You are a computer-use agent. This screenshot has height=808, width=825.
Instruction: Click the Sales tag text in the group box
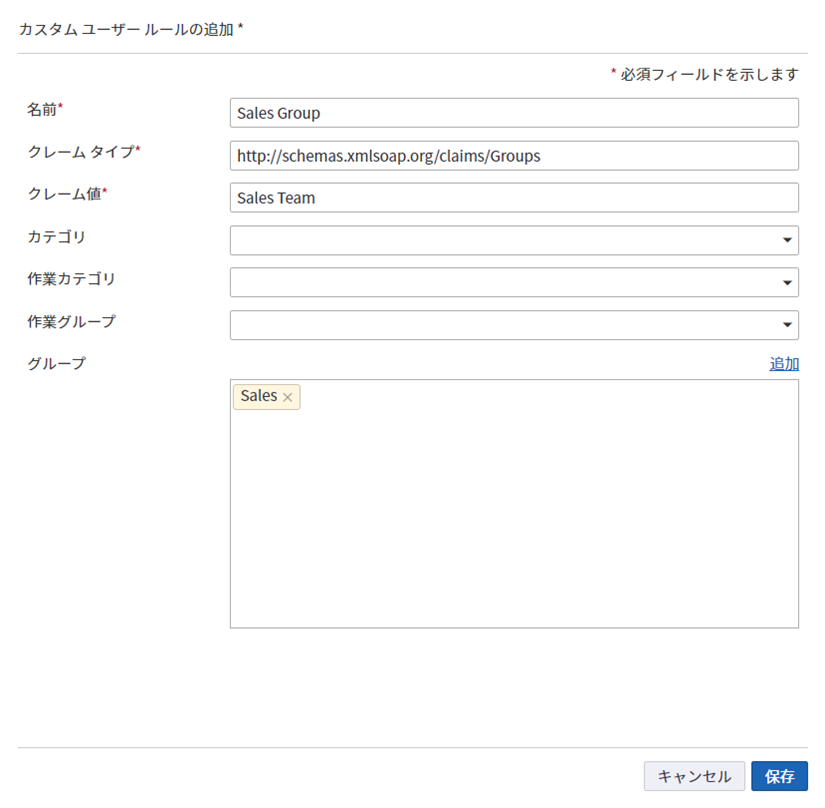click(259, 396)
